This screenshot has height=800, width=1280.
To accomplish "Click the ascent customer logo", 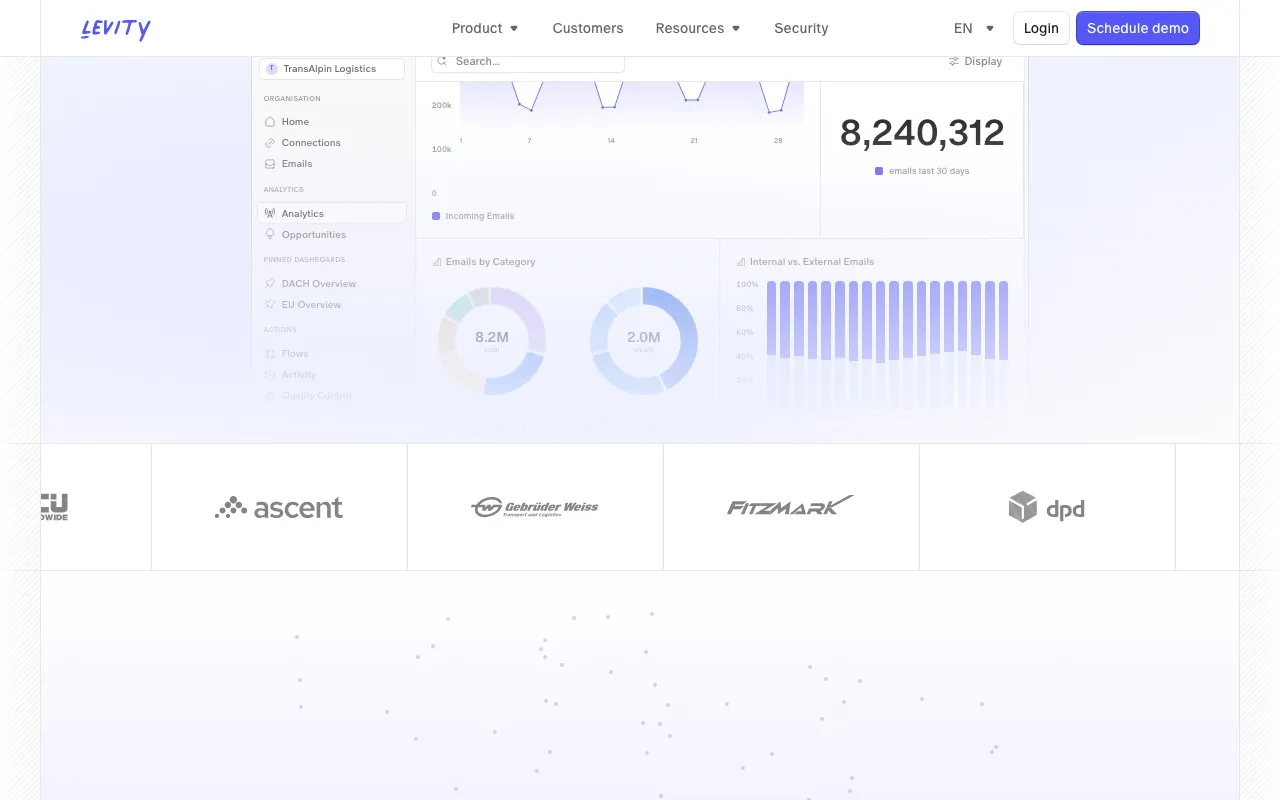I will [x=279, y=507].
